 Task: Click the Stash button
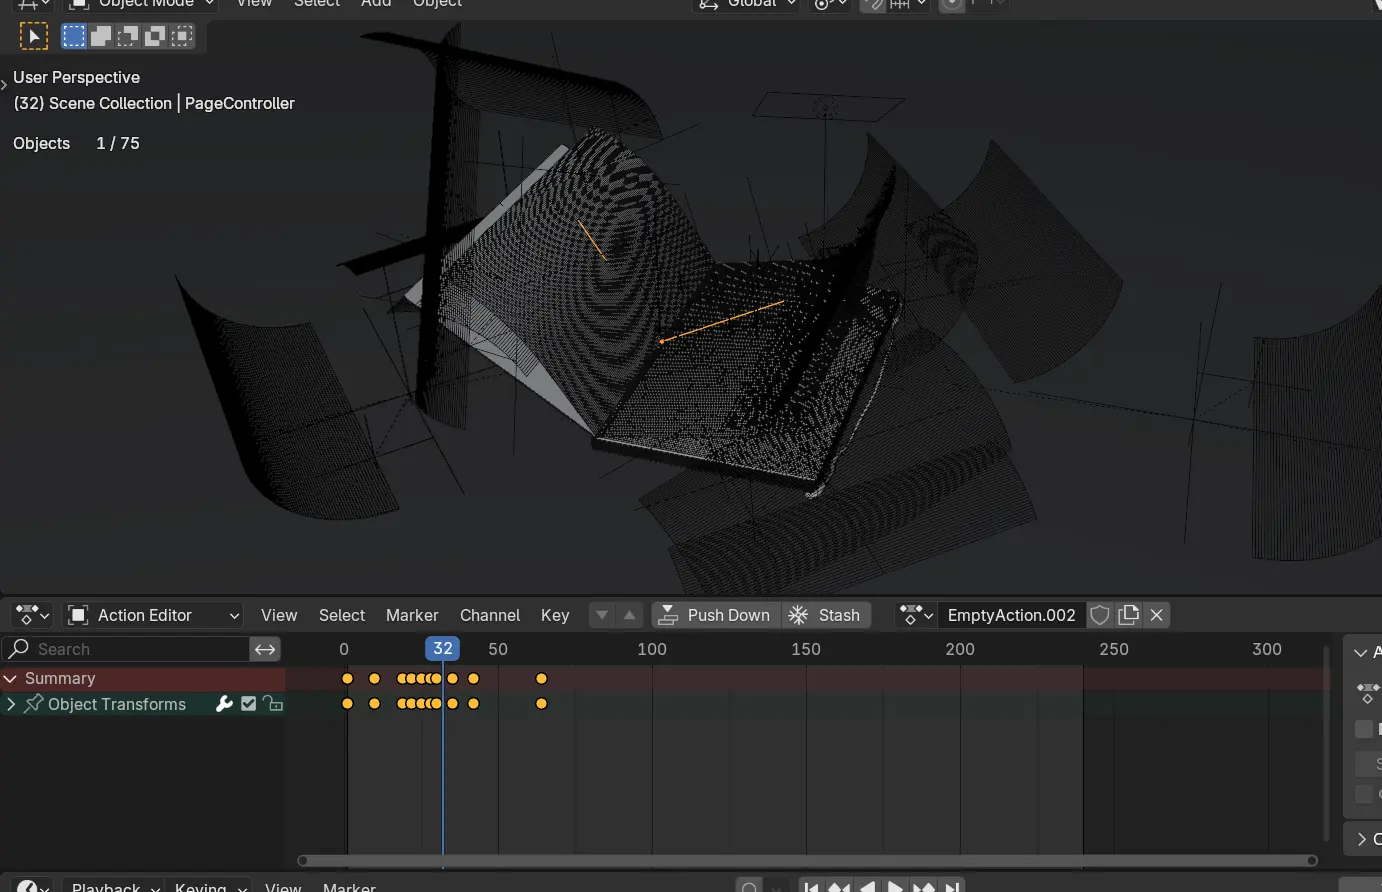[826, 615]
